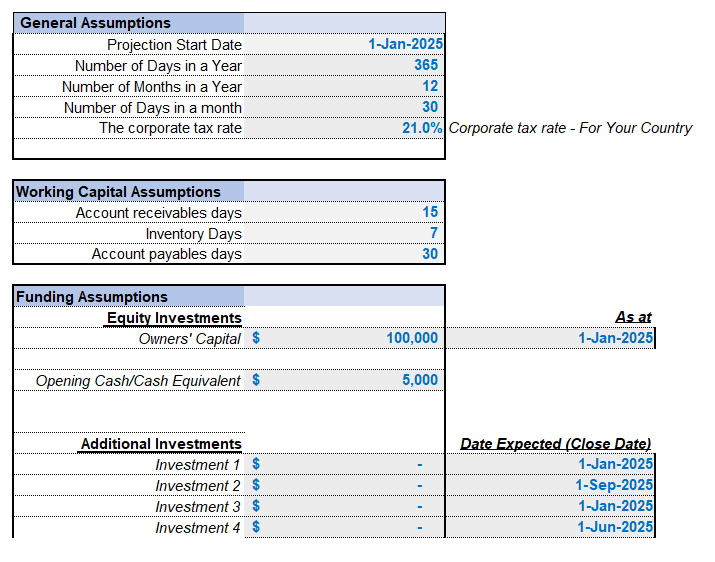Viewport: 715px width, 562px height.
Task: Click the dollar sign beside Opening Cash
Action: coord(256,380)
